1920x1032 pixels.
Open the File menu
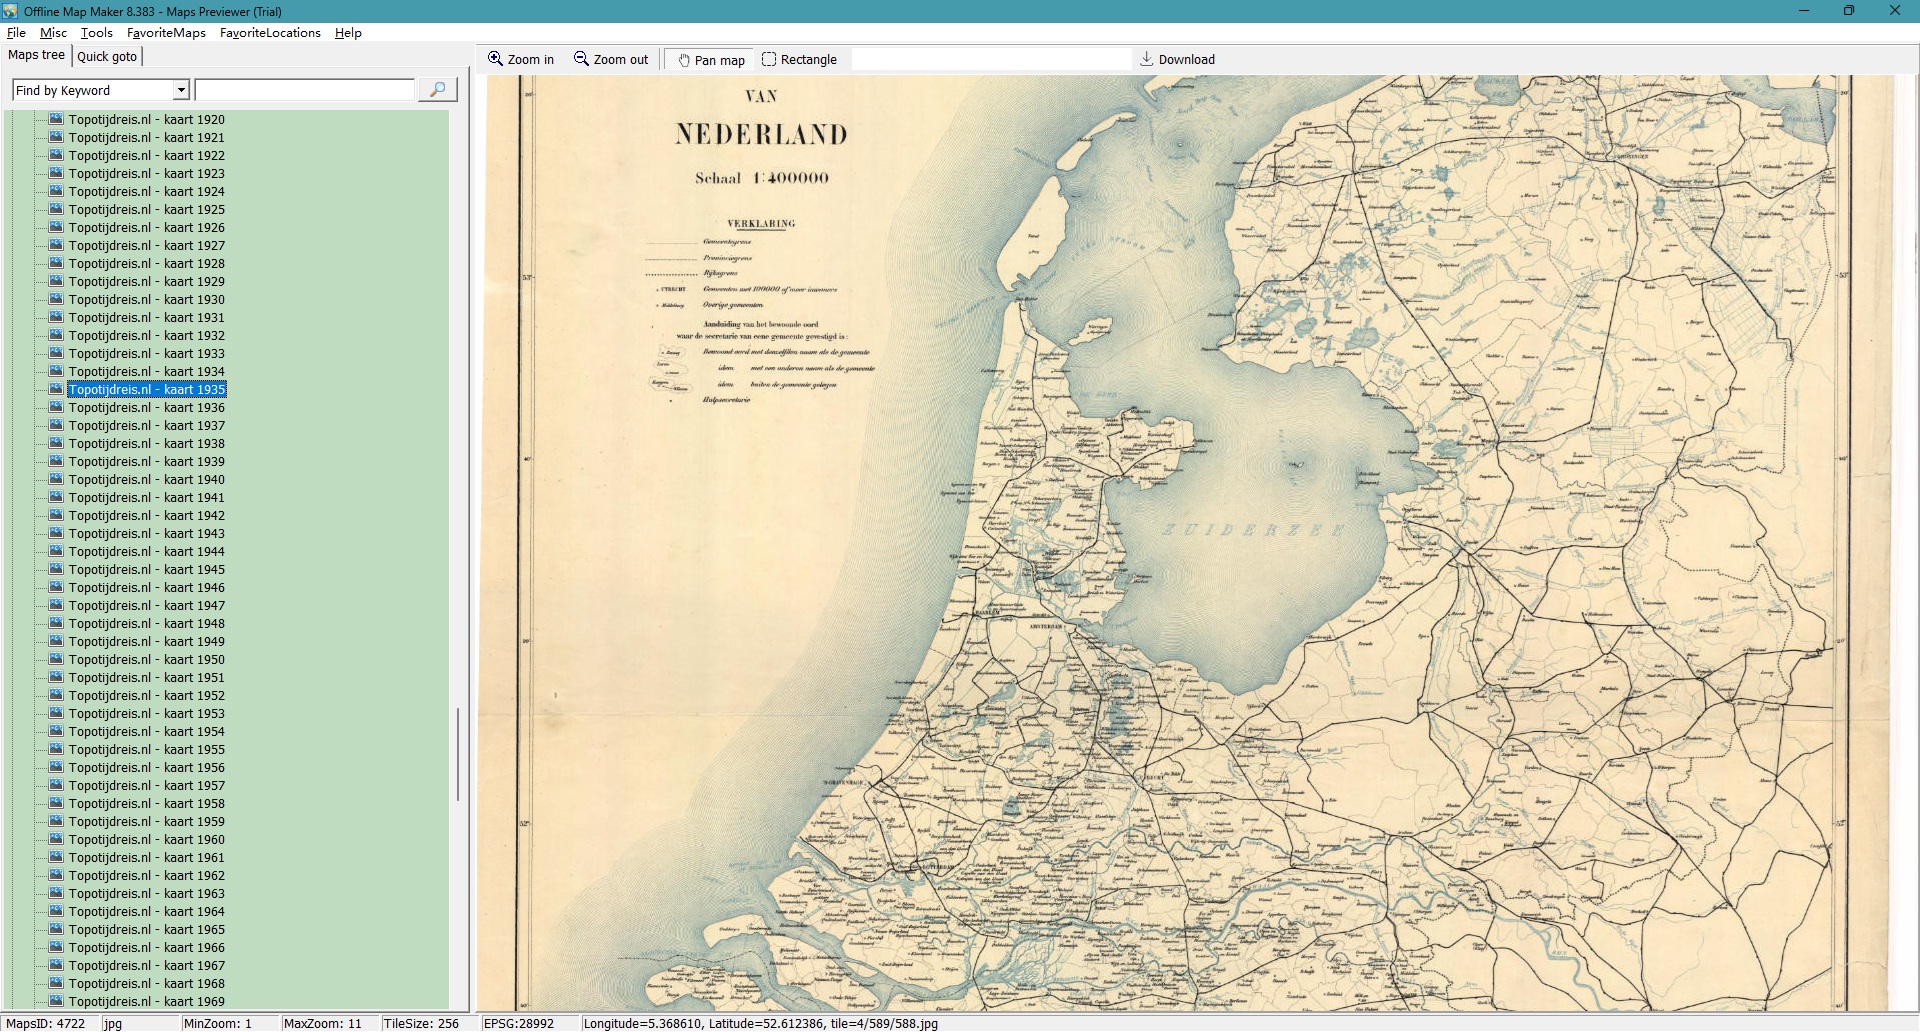16,33
